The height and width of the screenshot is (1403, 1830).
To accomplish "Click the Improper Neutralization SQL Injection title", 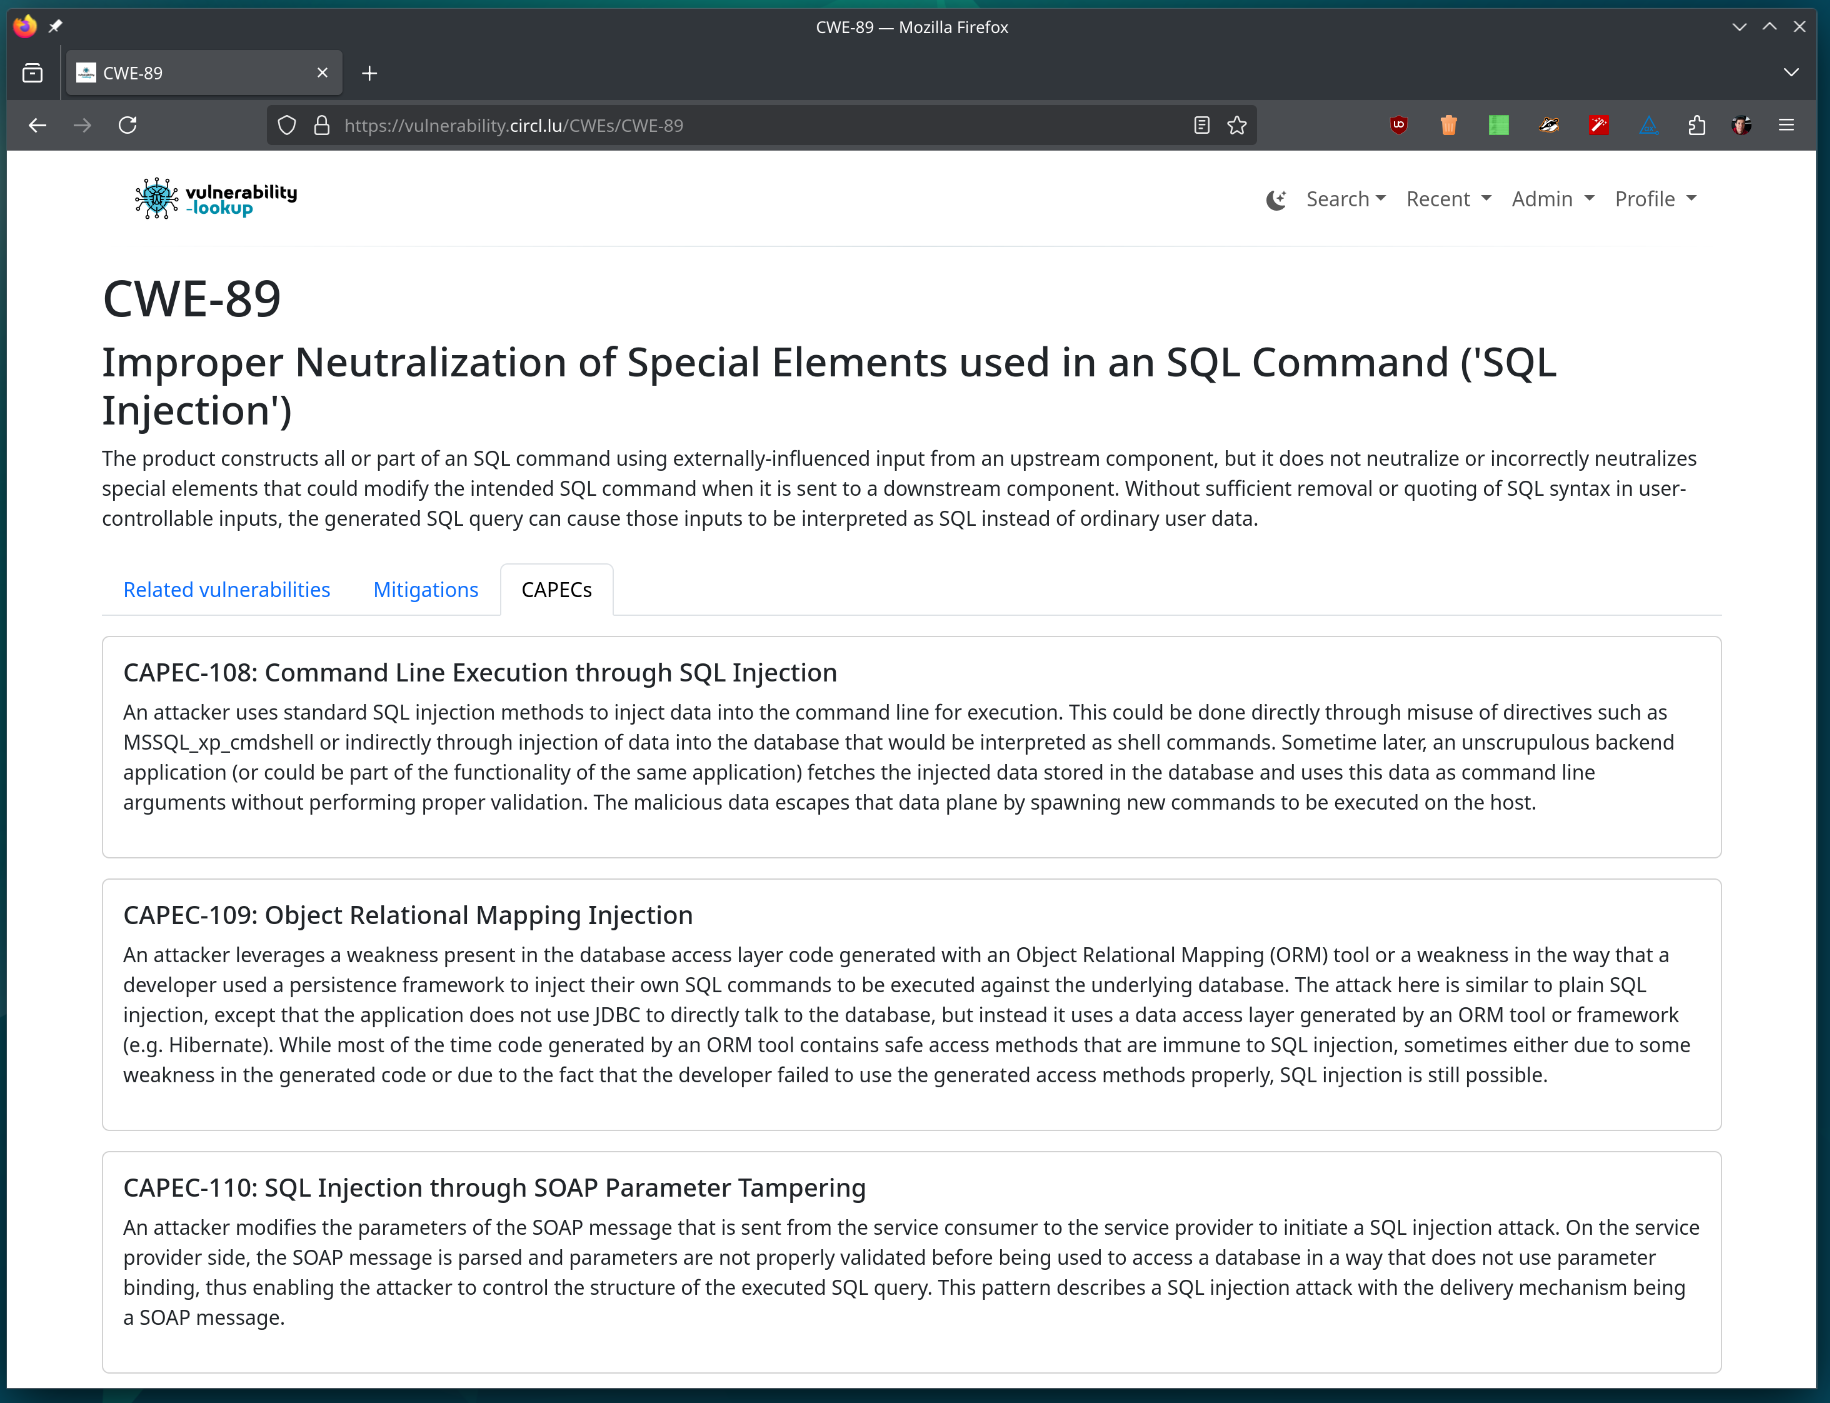I will (x=829, y=386).
